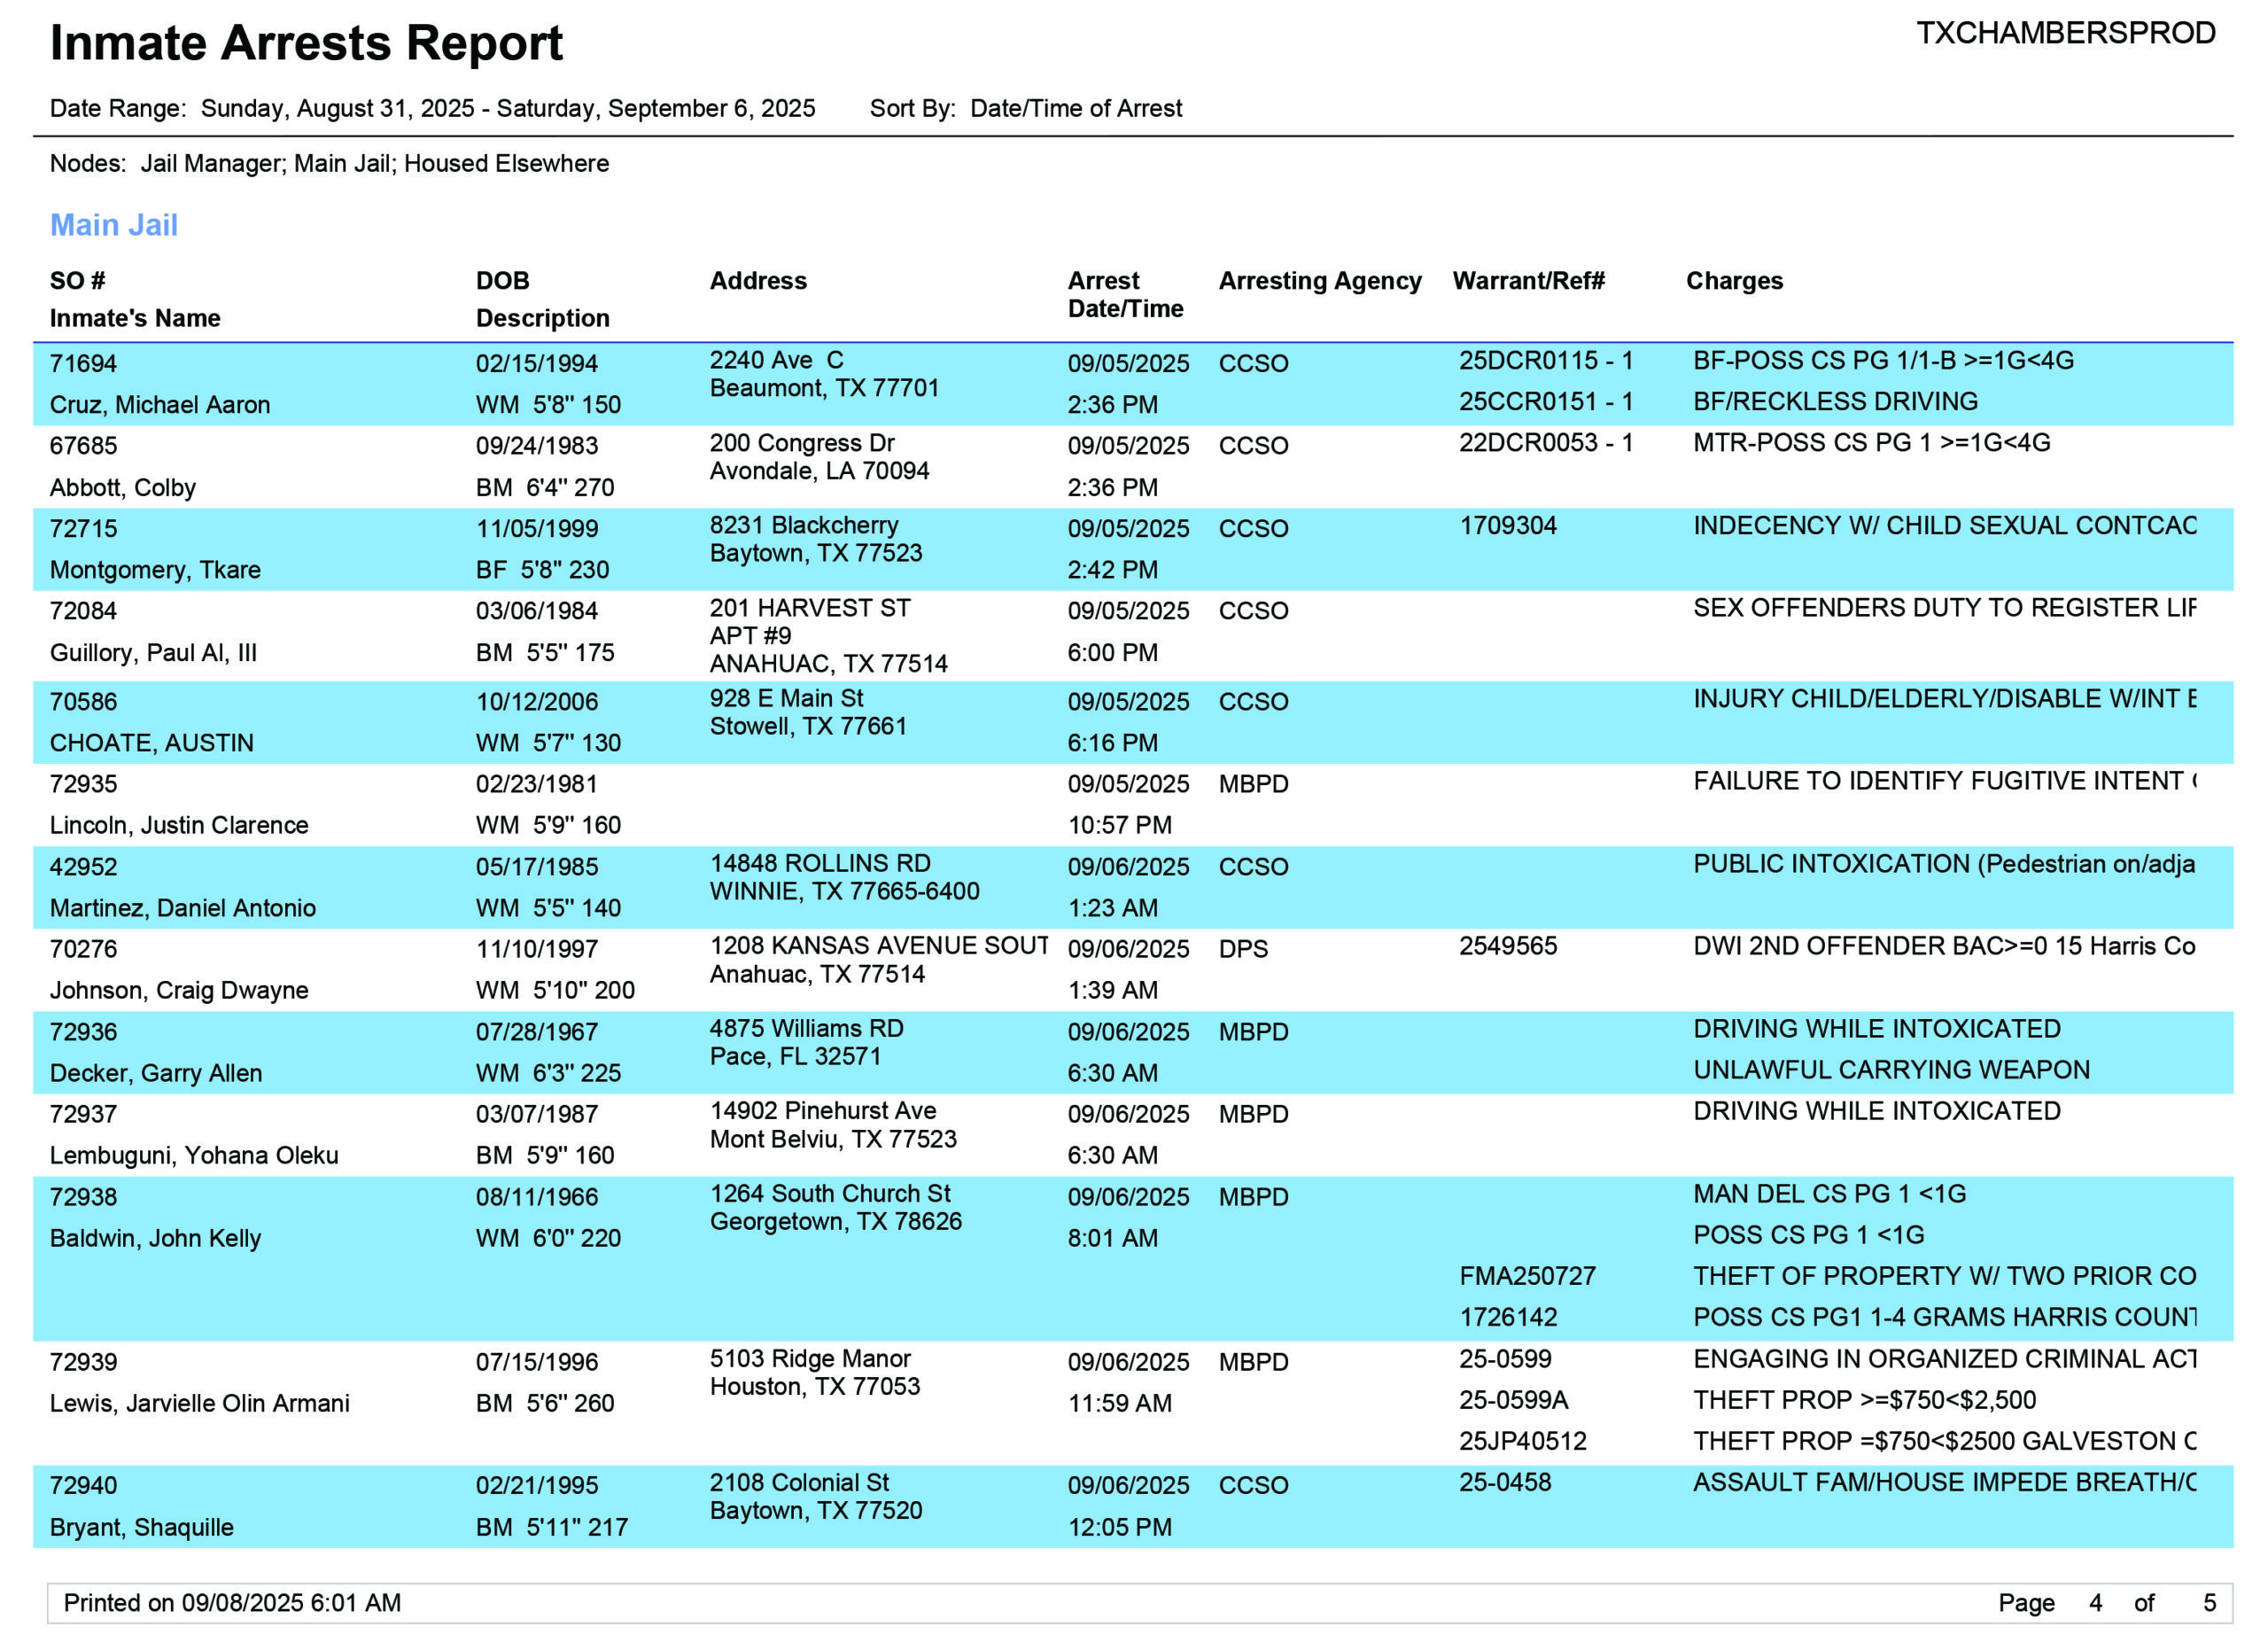Click the 'Inmate Arrests Report' title
Image resolution: width=2268 pixels, height=1634 pixels.
click(306, 43)
